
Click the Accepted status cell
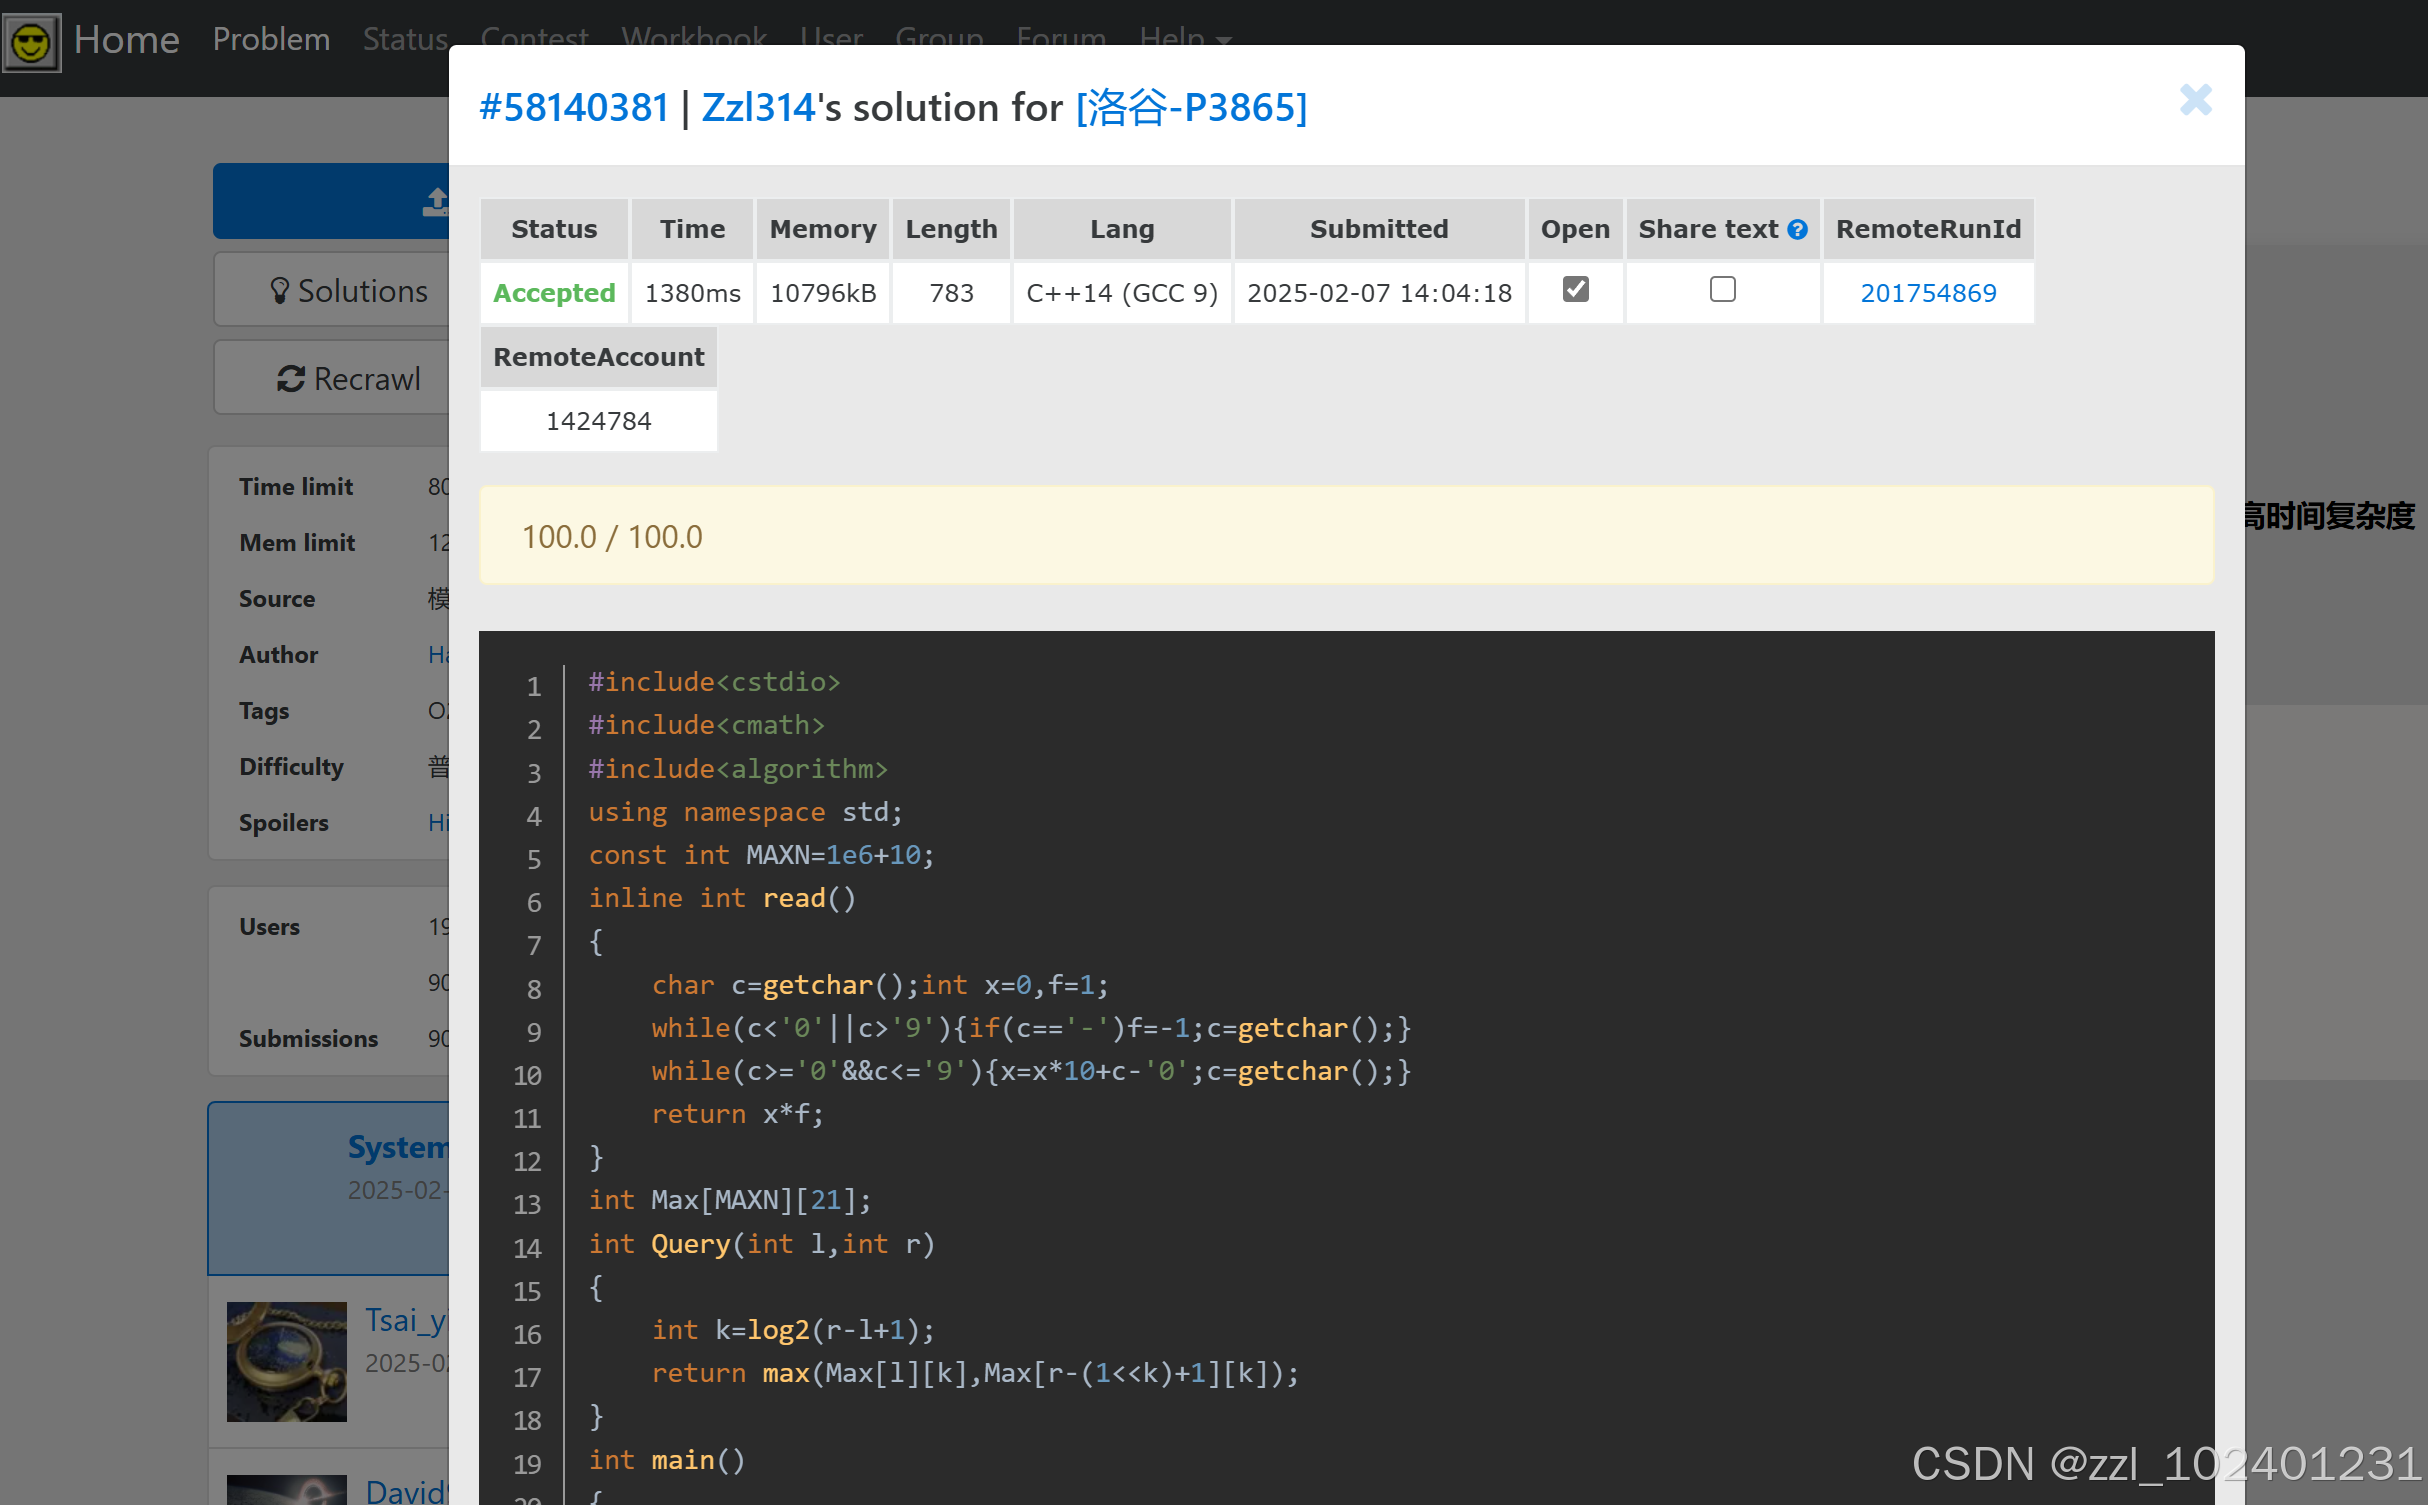click(x=554, y=293)
